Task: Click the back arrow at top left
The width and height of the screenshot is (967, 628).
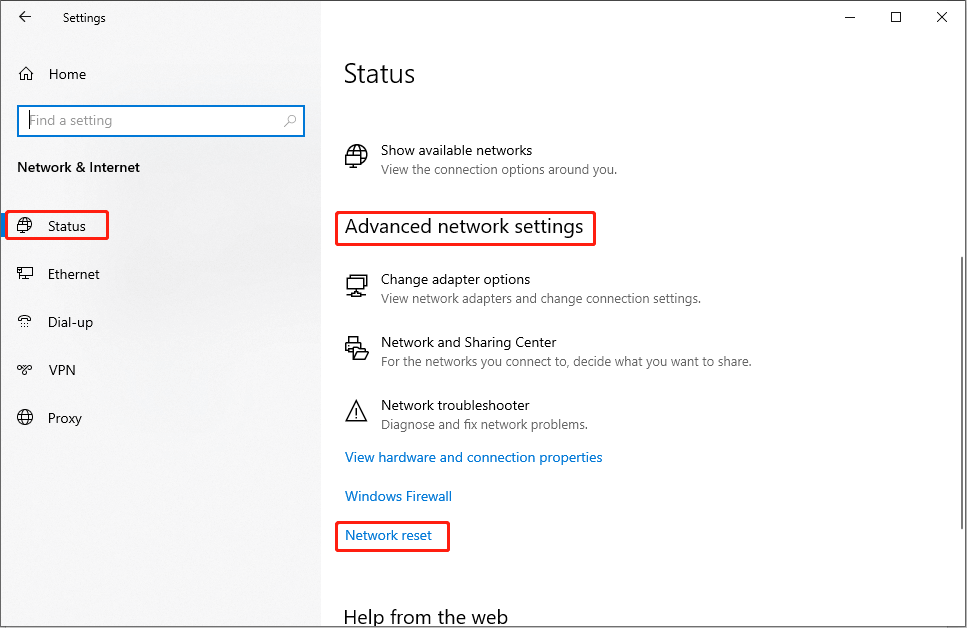Action: point(24,17)
